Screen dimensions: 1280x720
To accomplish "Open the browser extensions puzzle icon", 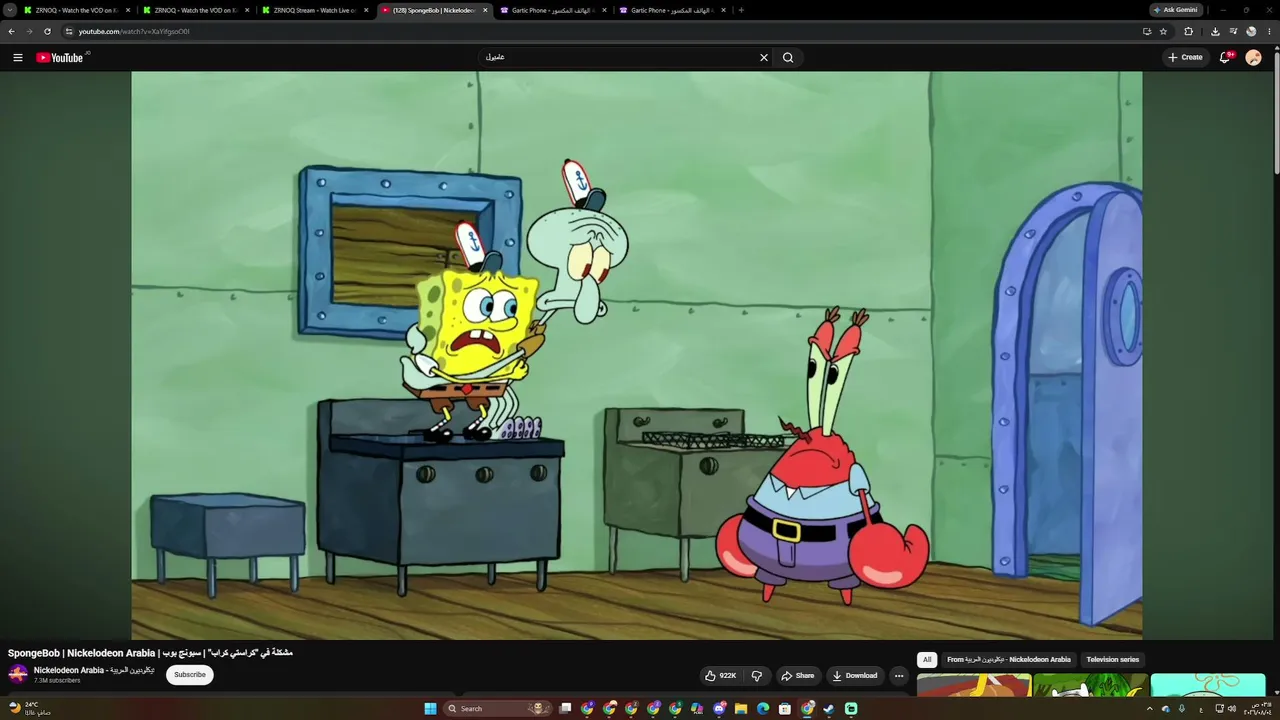I will click(1189, 31).
